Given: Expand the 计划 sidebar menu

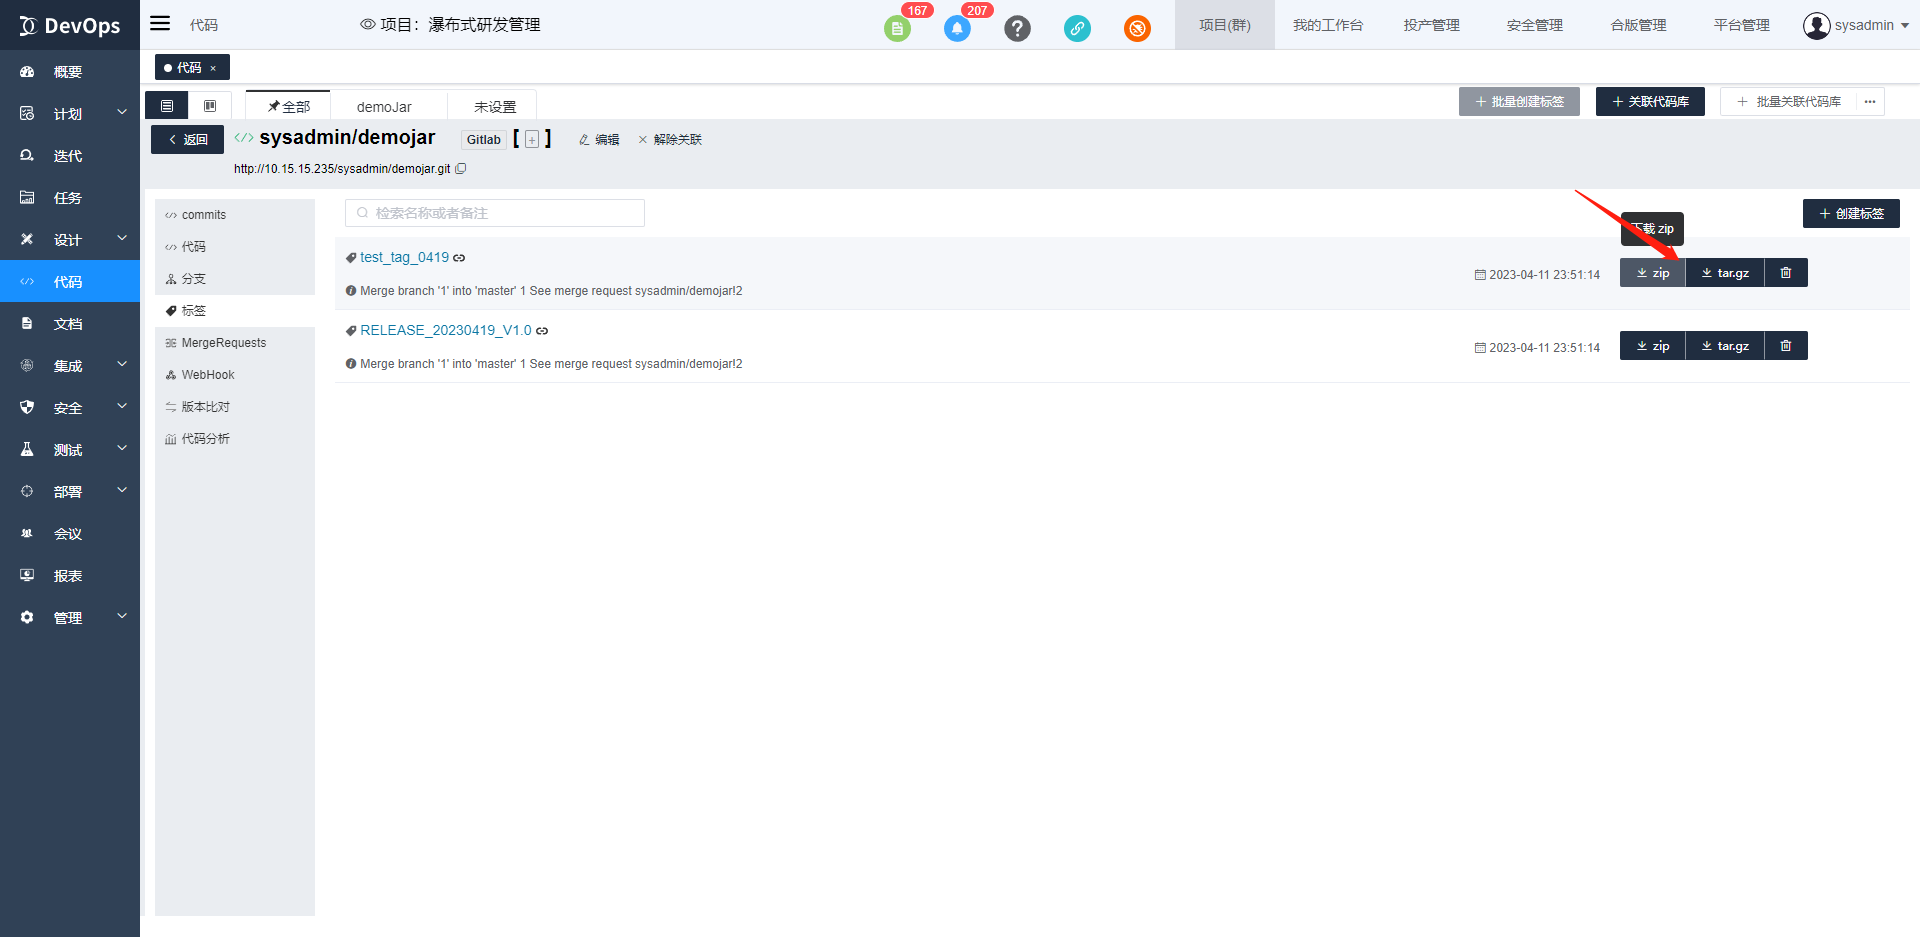Looking at the screenshot, I should click(70, 114).
